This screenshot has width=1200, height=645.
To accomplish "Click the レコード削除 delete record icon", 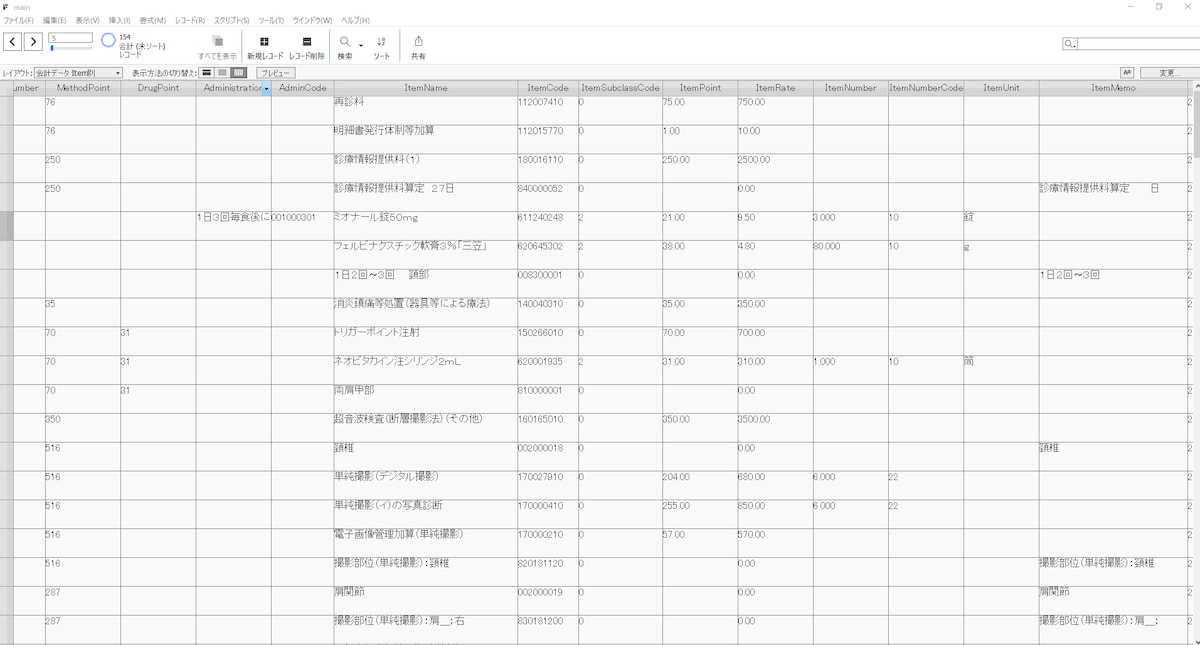I will (x=307, y=42).
